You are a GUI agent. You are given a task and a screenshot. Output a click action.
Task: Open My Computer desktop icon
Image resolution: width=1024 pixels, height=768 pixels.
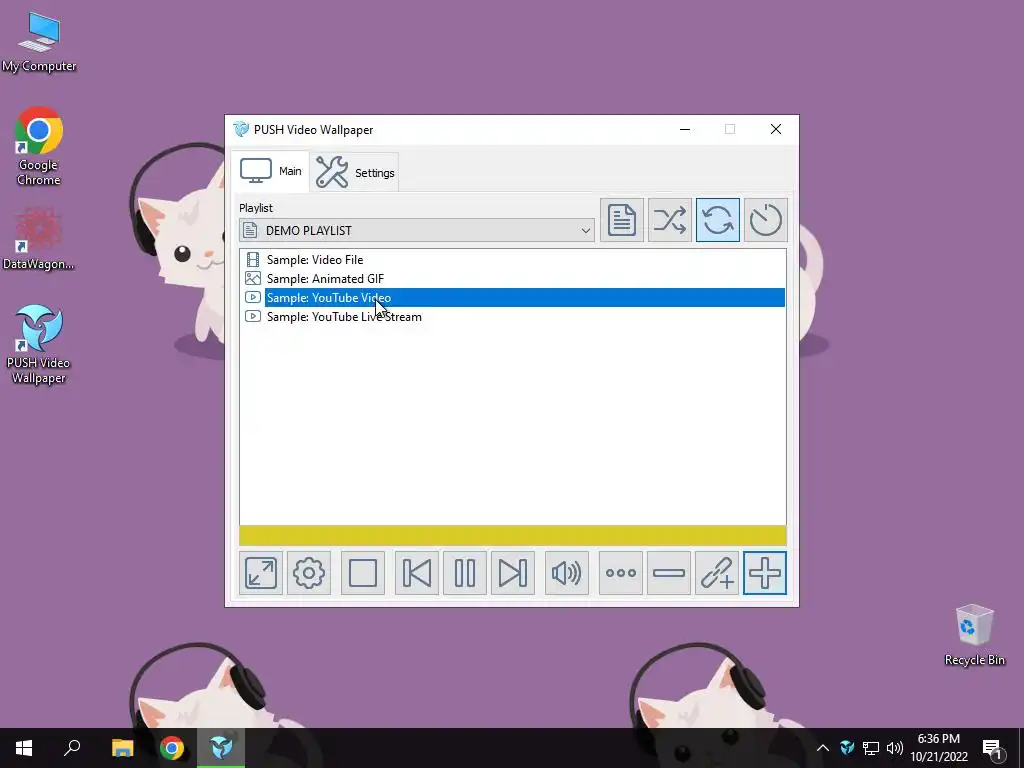tap(39, 42)
